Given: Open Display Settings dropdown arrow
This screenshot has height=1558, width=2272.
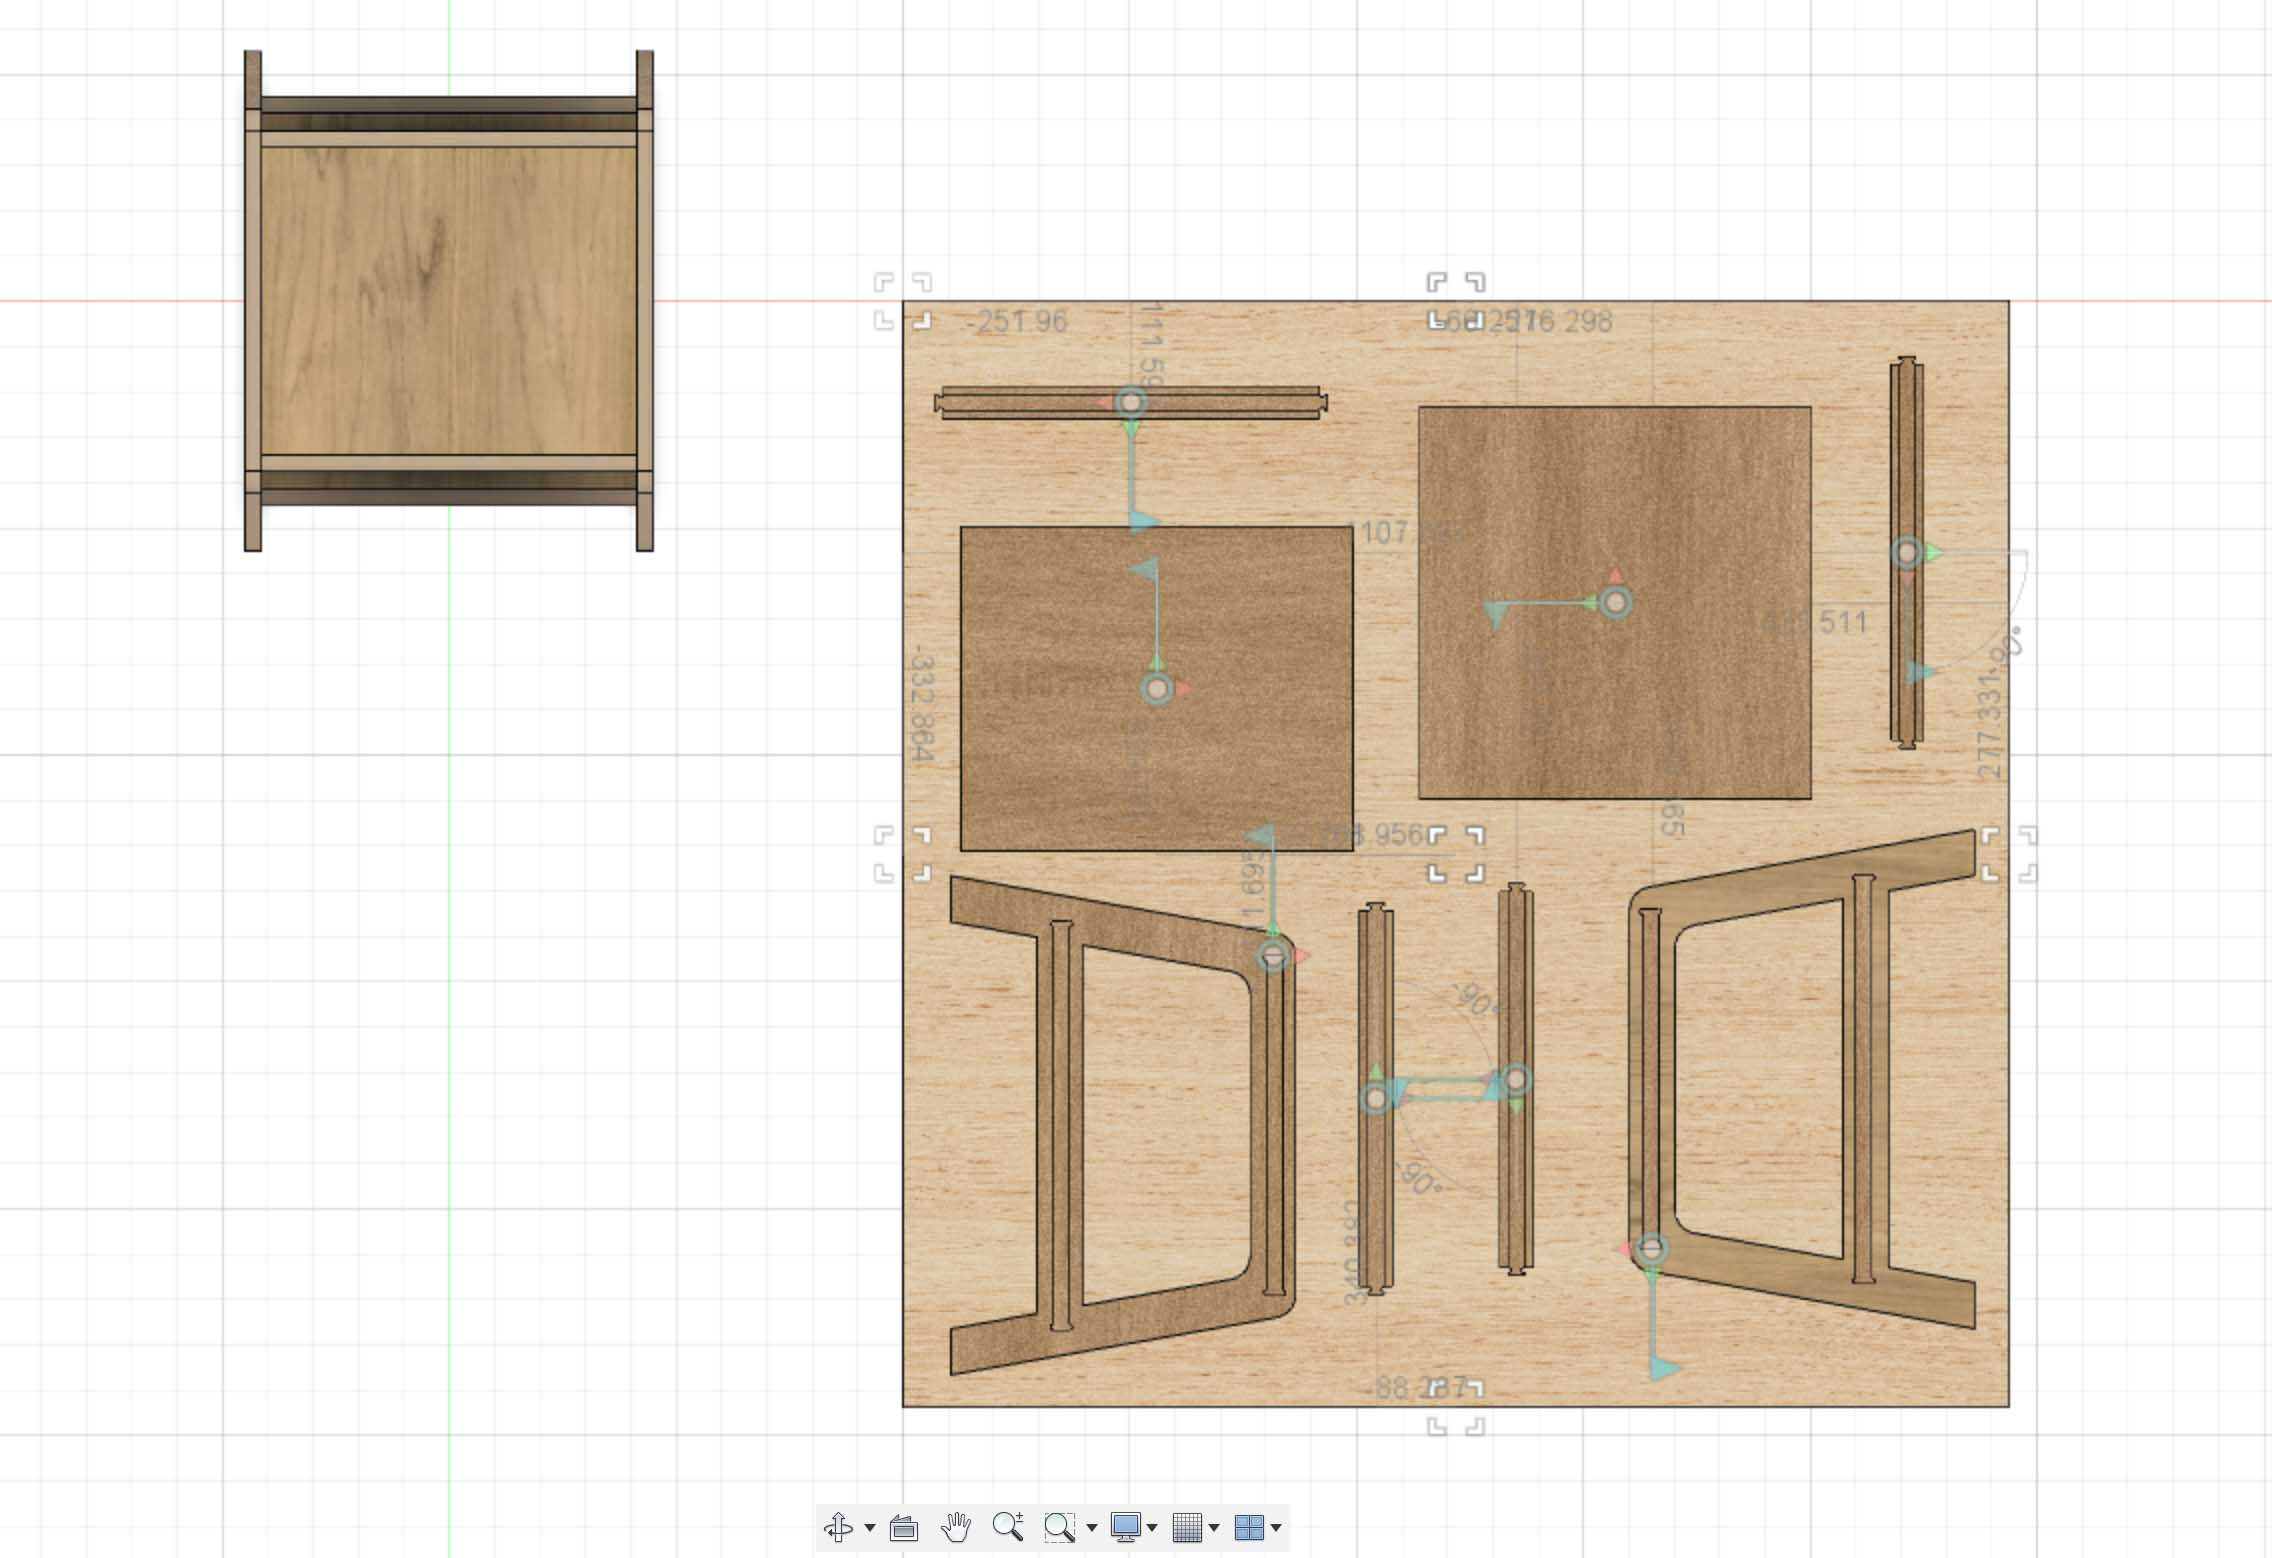Looking at the screenshot, I should pyautogui.click(x=1152, y=1528).
